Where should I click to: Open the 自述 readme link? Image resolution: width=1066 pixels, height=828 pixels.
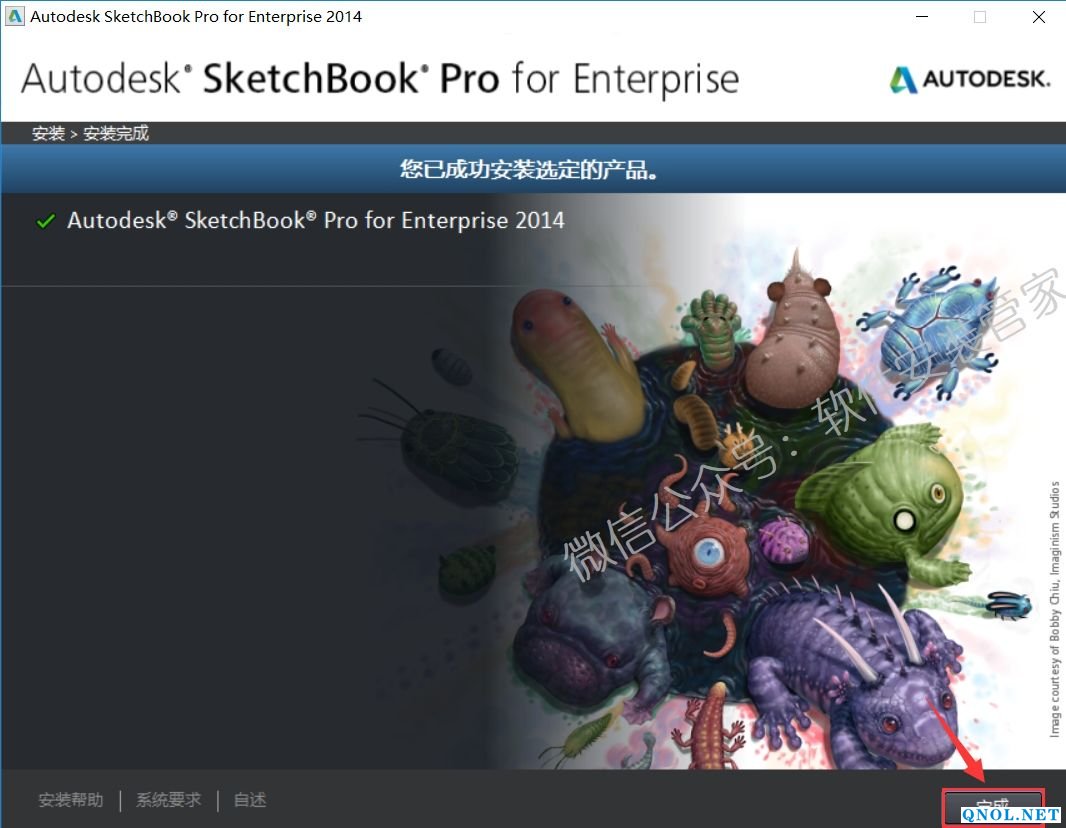(250, 799)
